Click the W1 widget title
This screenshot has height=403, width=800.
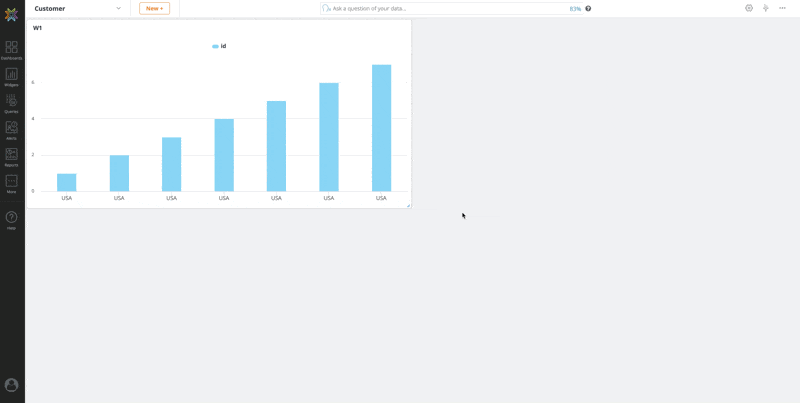(38, 28)
